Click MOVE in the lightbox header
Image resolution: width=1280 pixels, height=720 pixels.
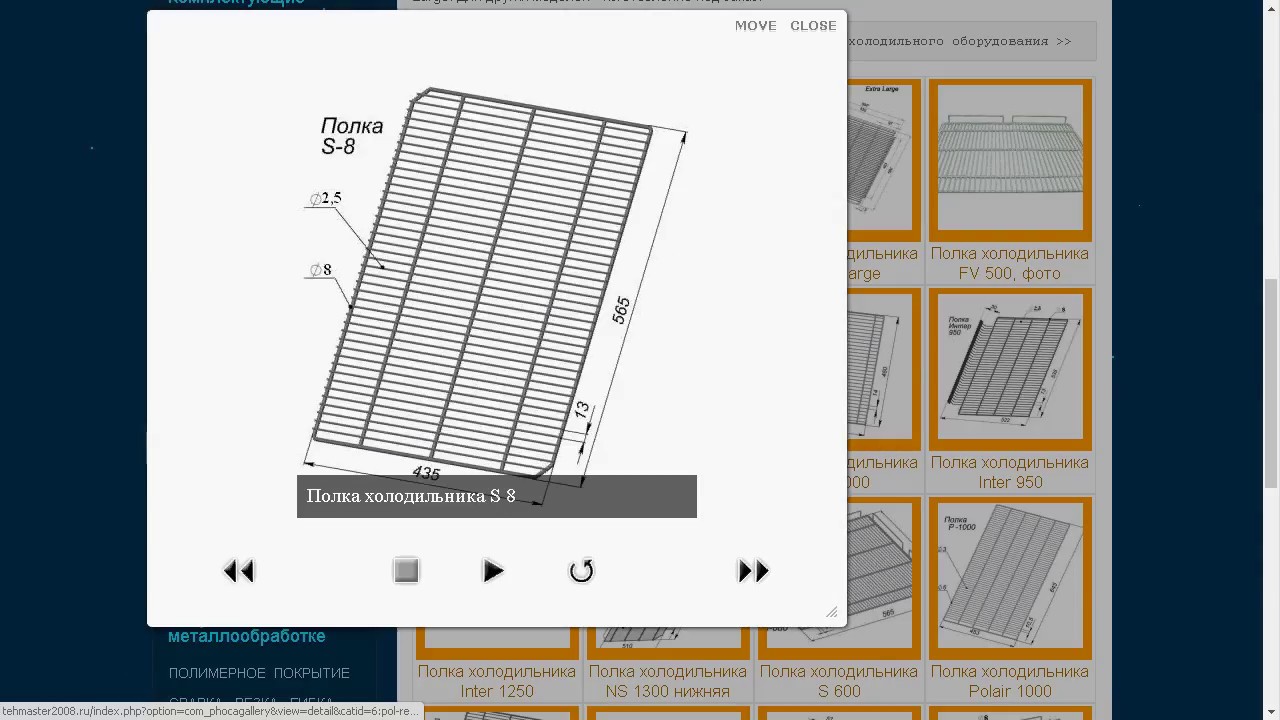pos(755,26)
